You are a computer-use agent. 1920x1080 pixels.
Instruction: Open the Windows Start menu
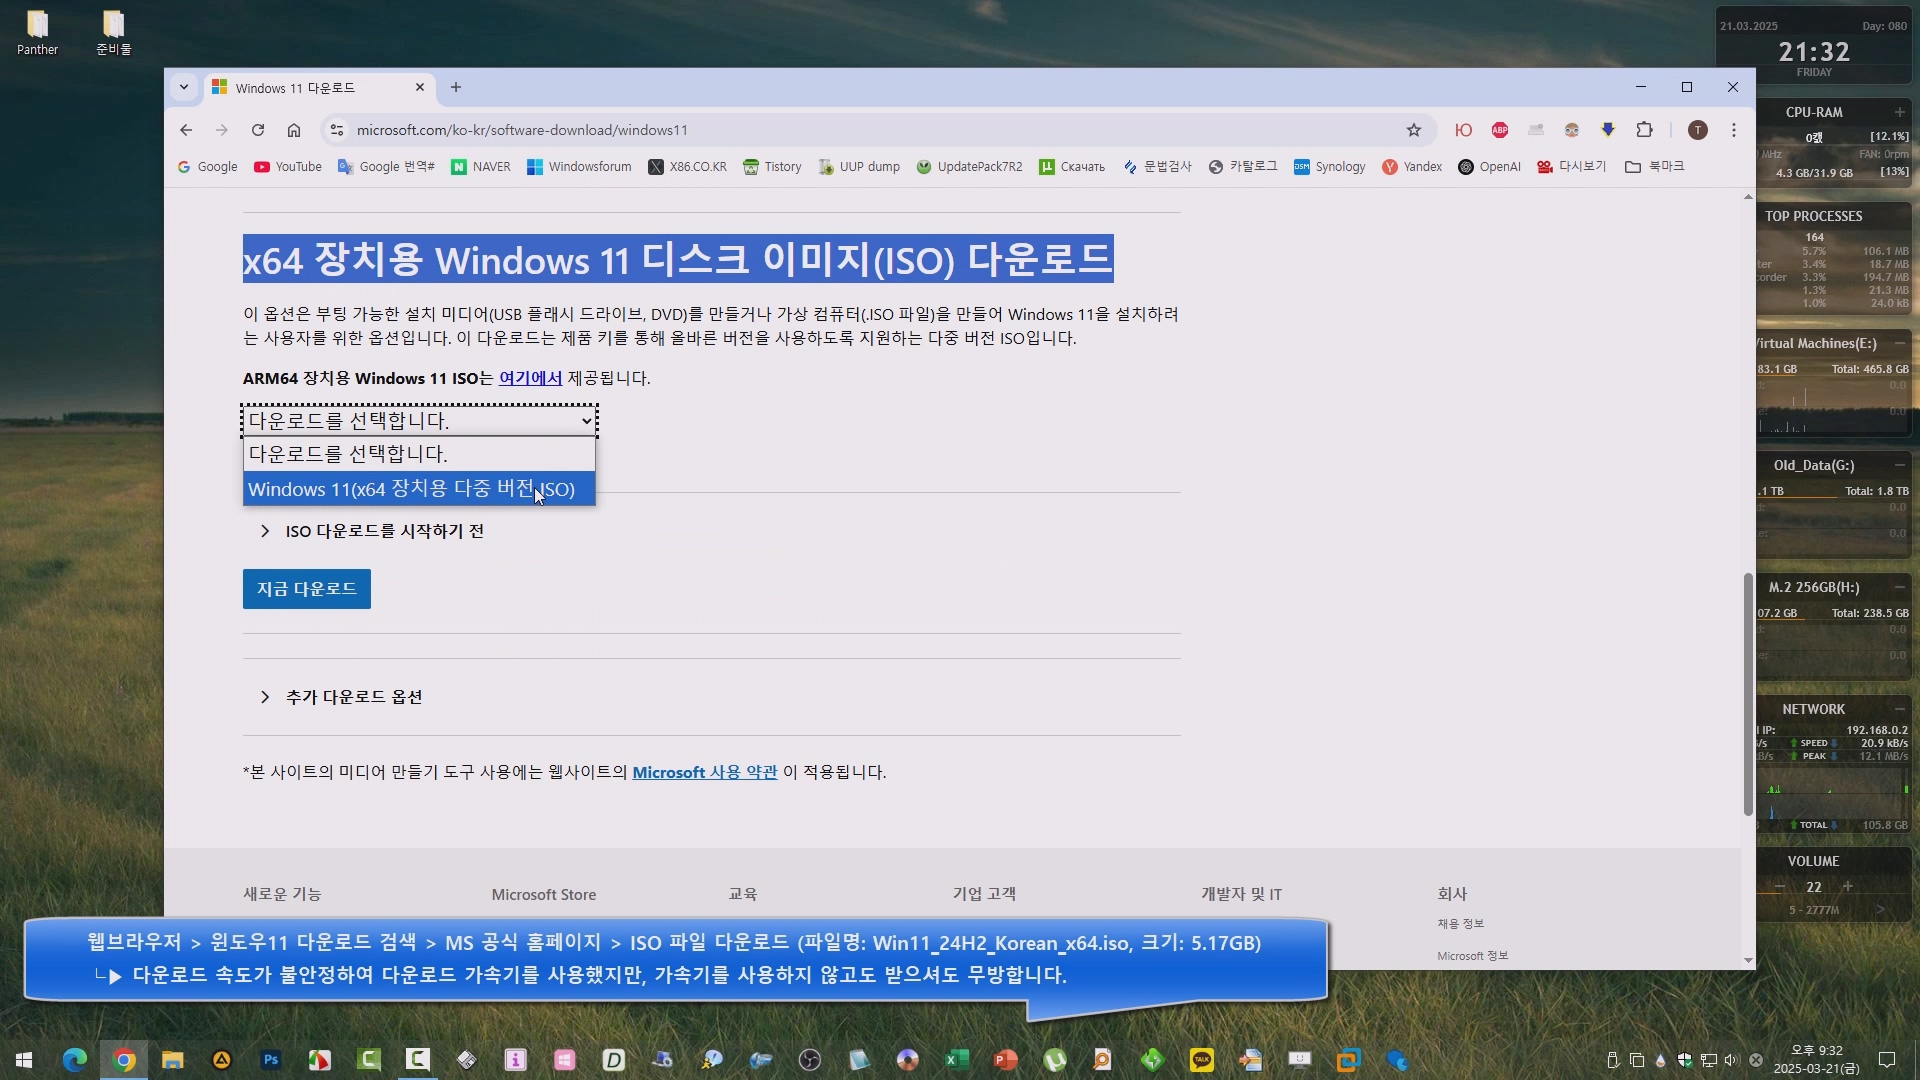coord(24,1060)
